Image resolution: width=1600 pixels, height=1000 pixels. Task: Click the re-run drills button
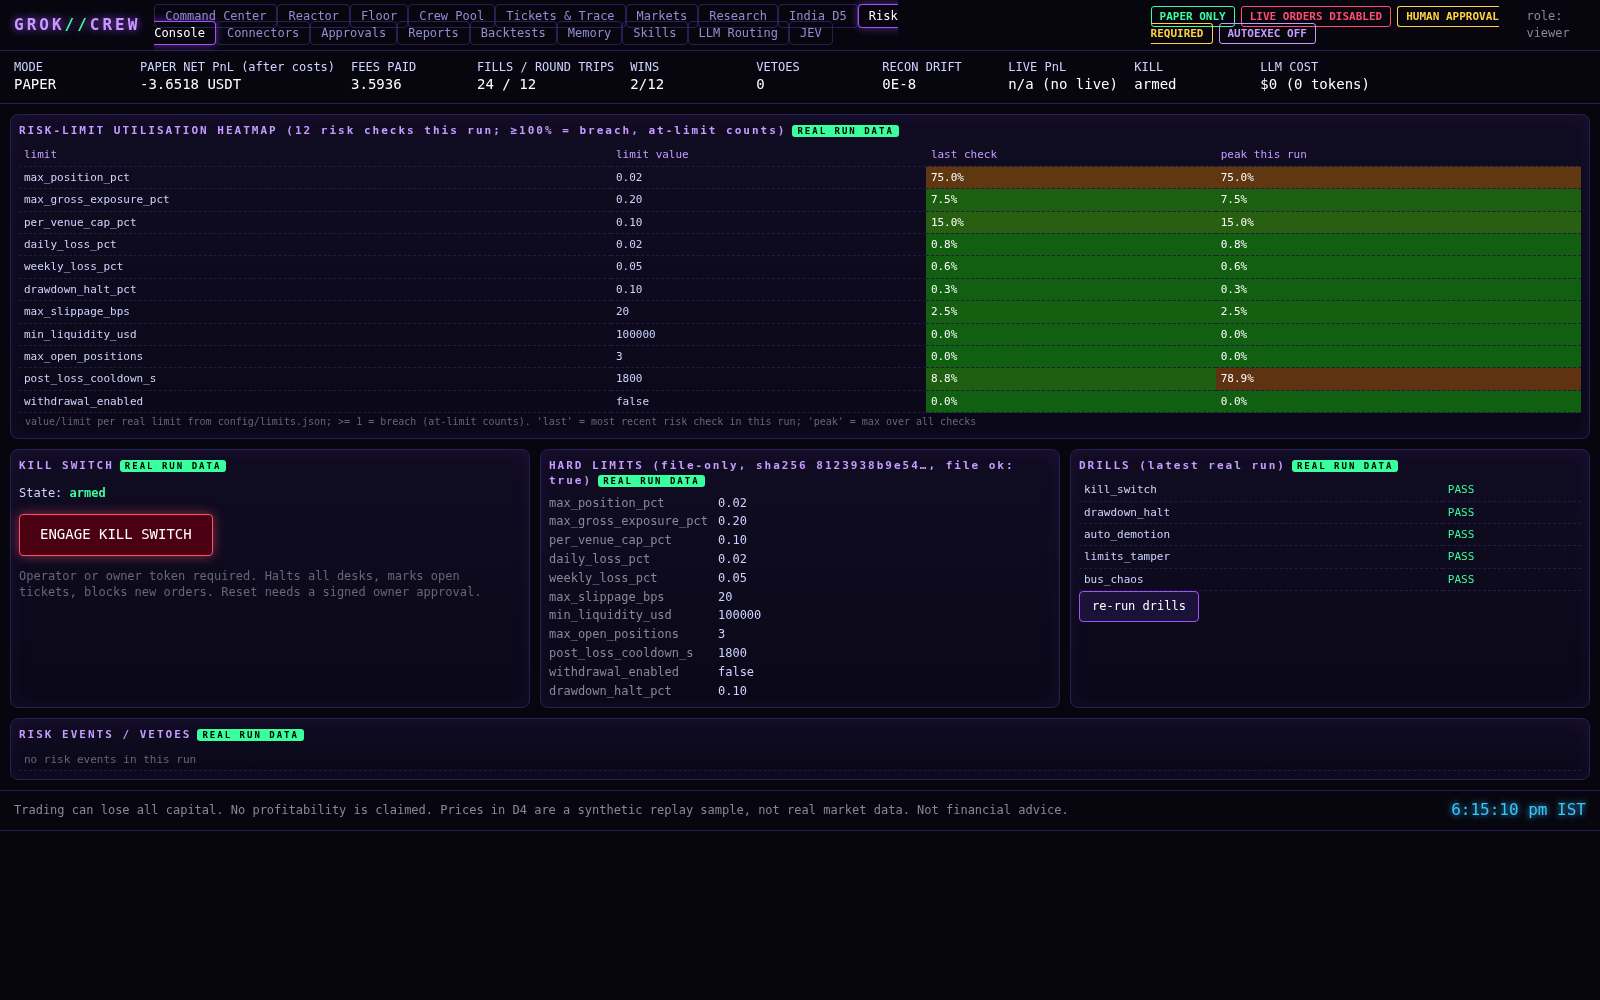pyautogui.click(x=1139, y=606)
